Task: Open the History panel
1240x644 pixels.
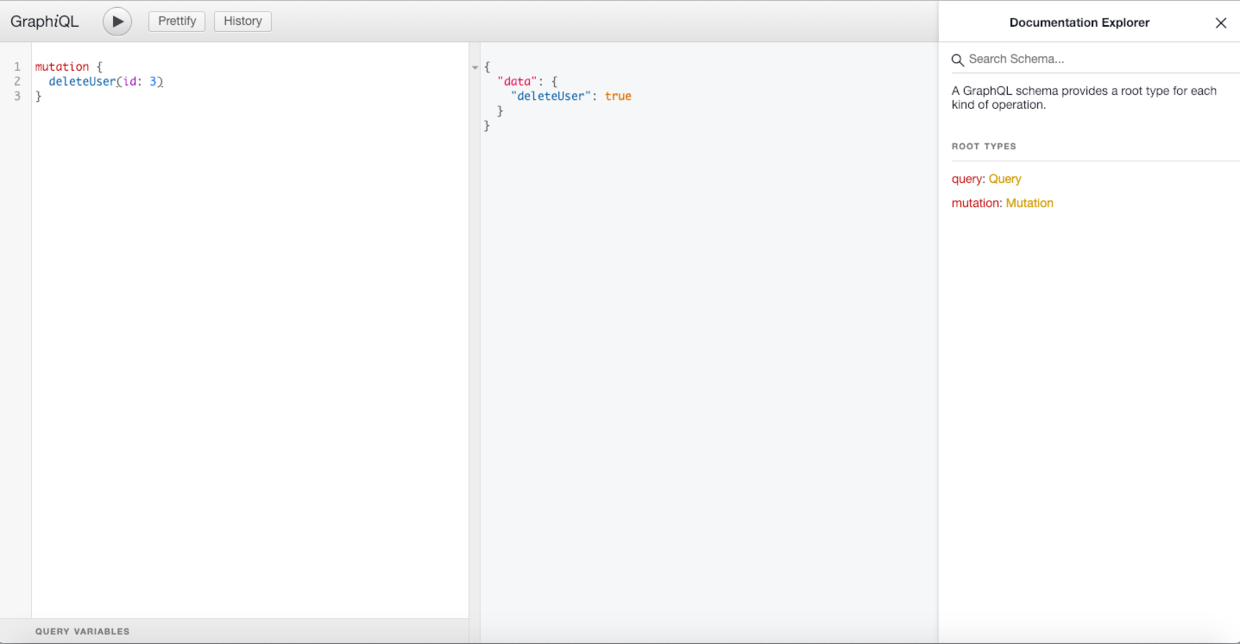Action: [x=243, y=21]
